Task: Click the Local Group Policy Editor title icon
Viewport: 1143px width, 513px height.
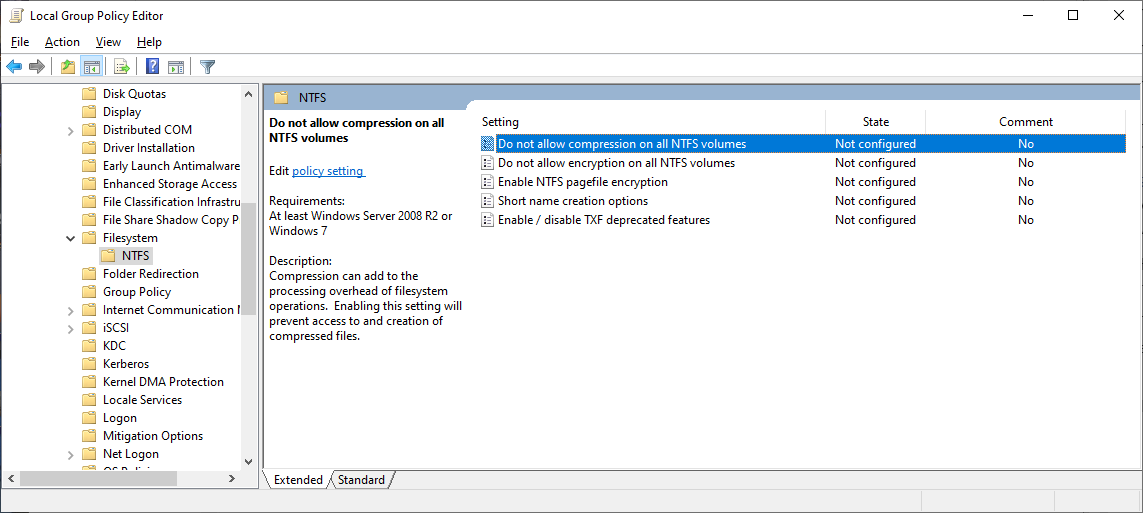Action: tap(16, 15)
